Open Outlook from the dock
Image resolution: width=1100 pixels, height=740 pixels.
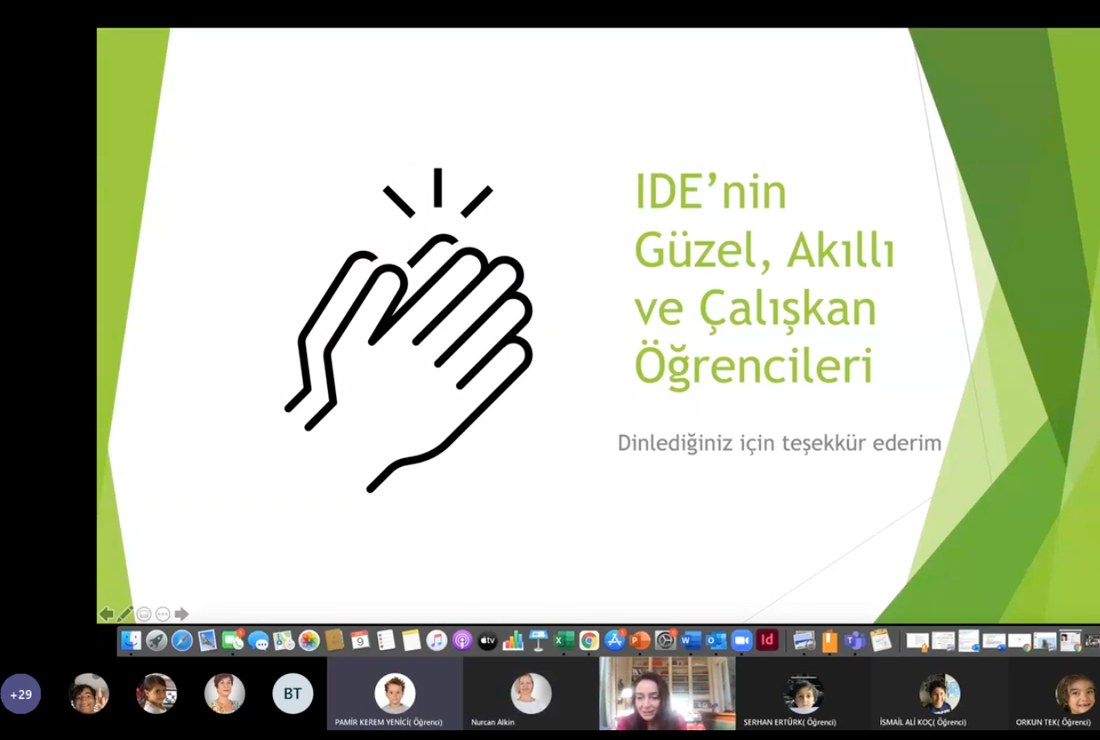click(x=716, y=640)
